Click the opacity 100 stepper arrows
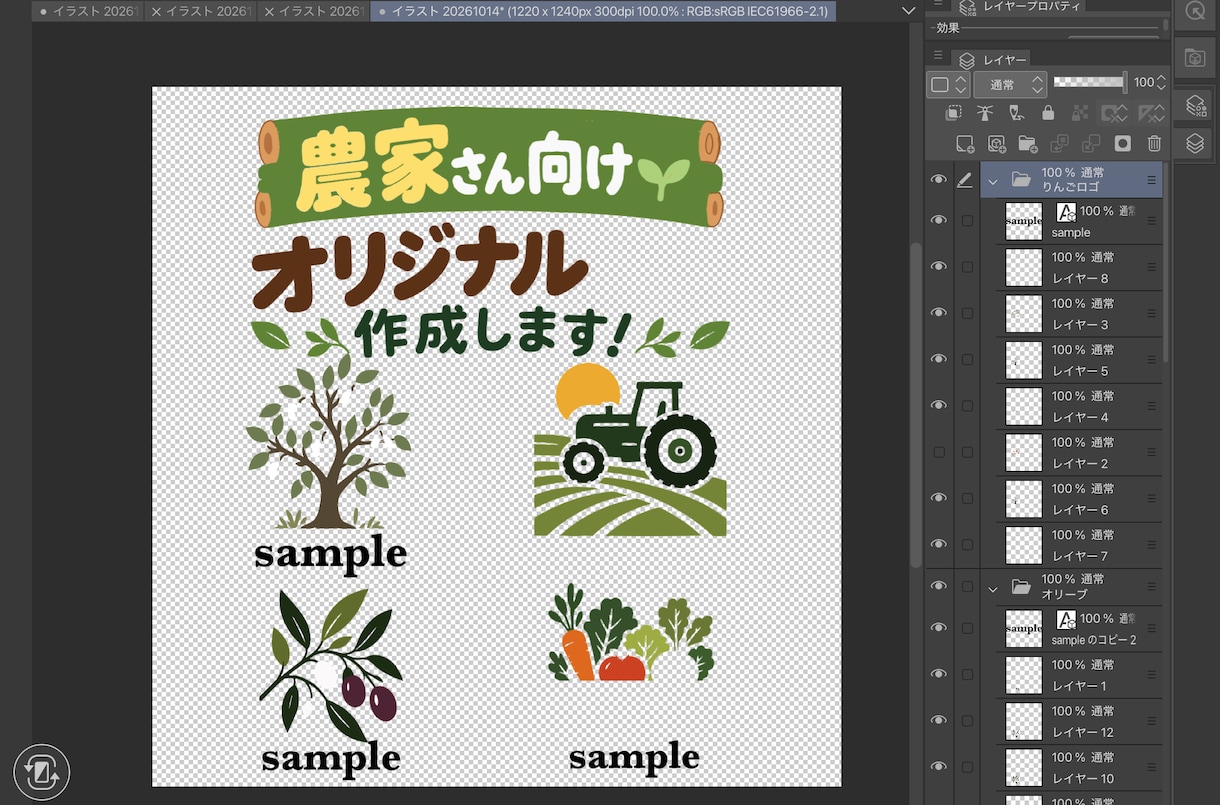This screenshot has width=1220, height=805. pyautogui.click(x=1160, y=83)
